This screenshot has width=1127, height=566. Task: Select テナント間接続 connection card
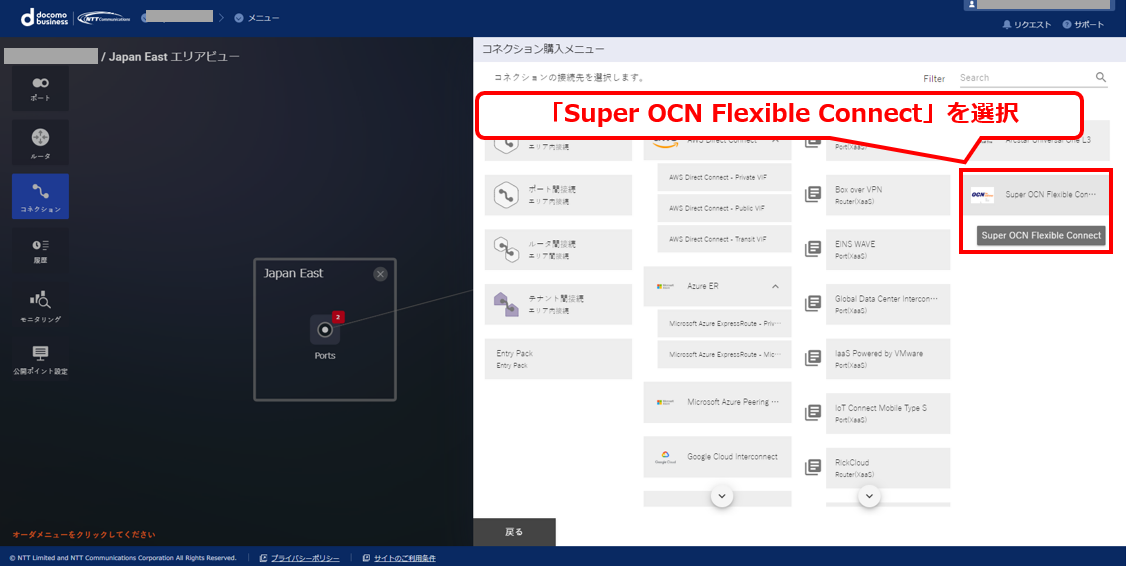click(x=558, y=304)
